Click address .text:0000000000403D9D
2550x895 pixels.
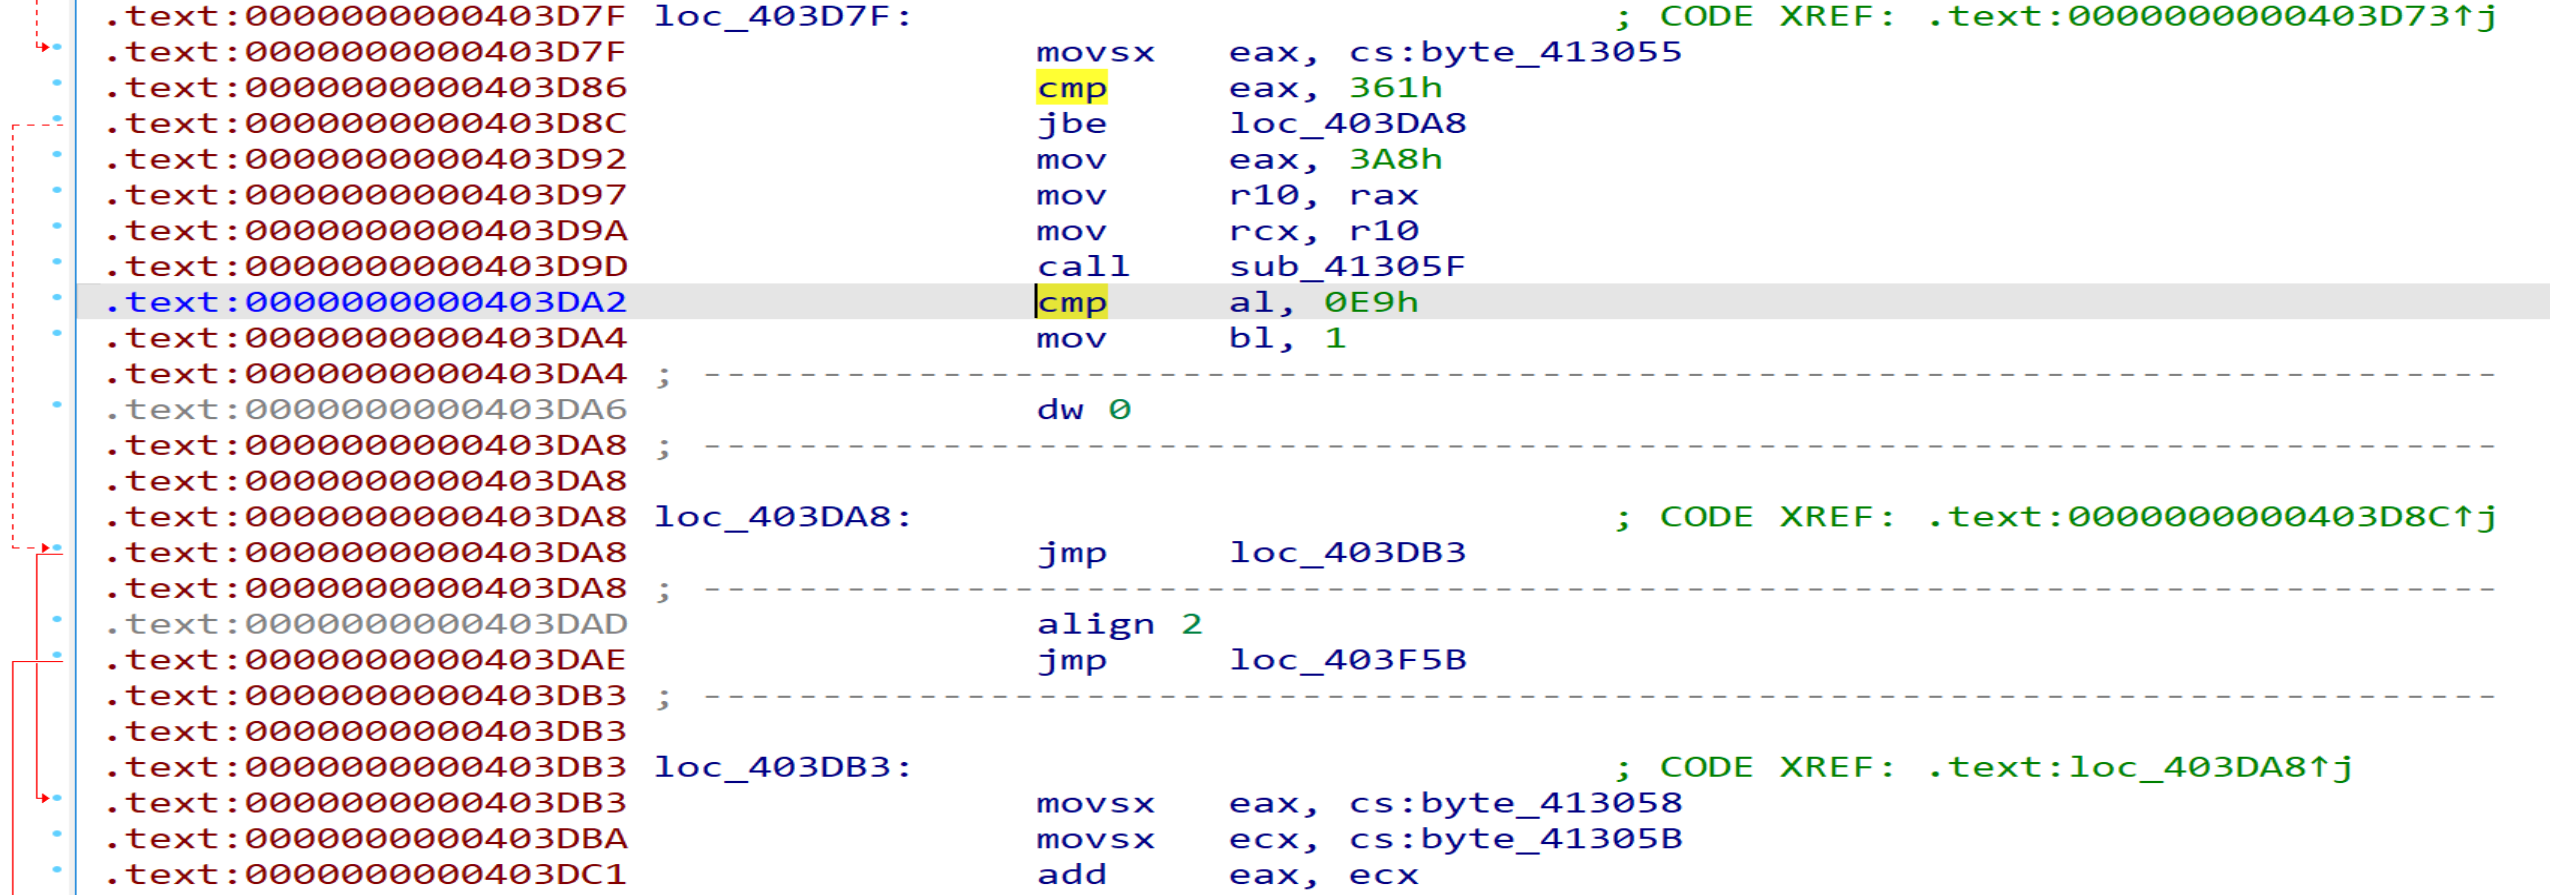point(365,267)
